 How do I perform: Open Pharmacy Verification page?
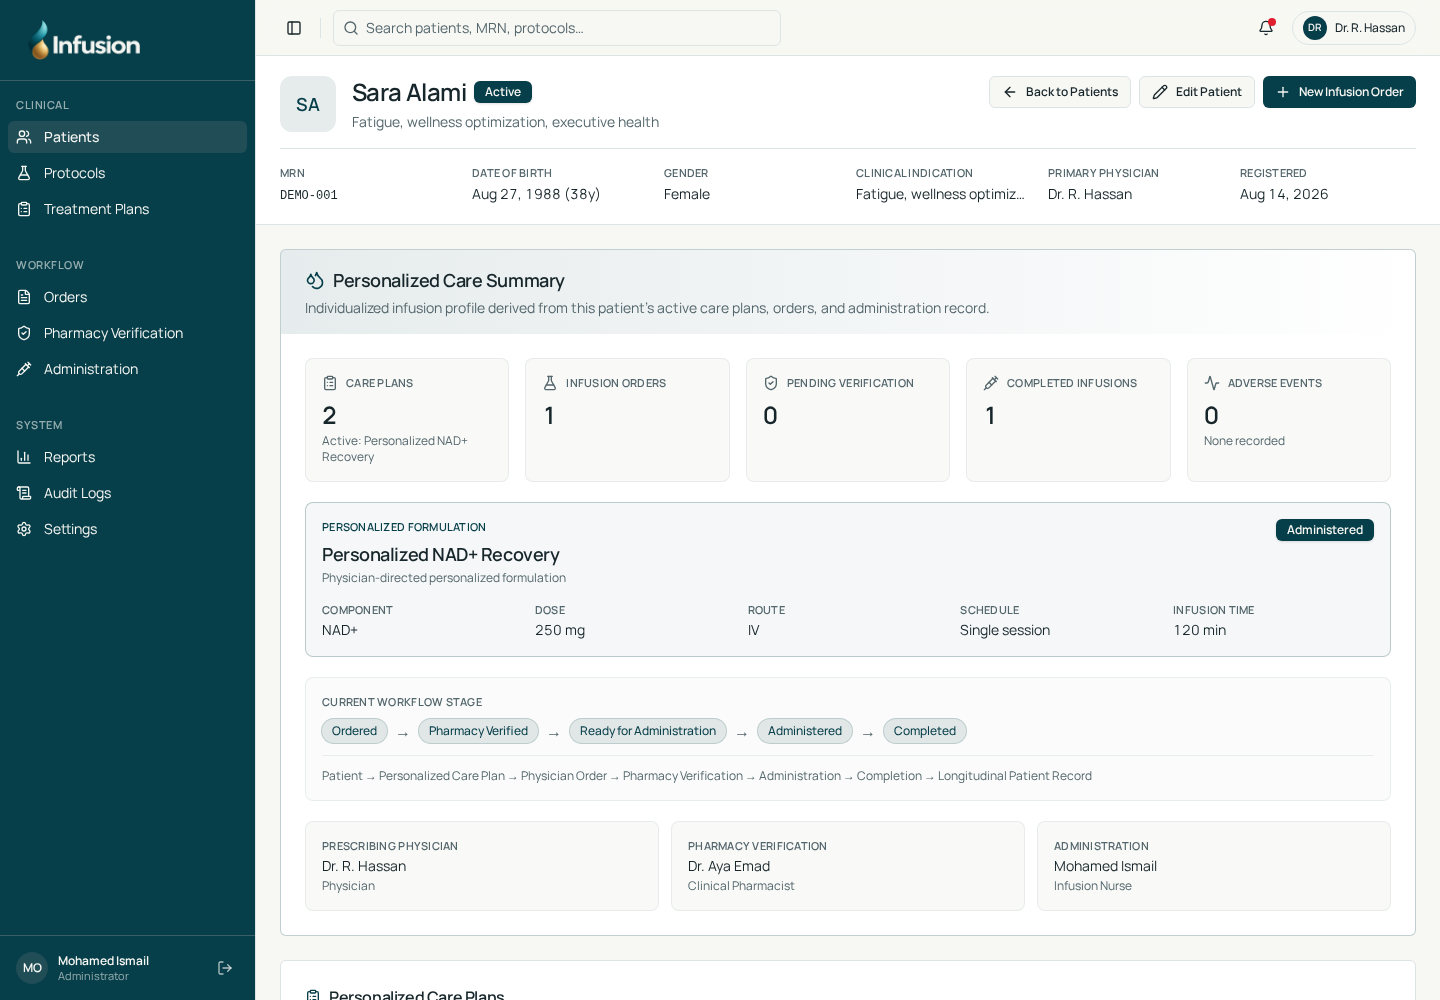[127, 333]
